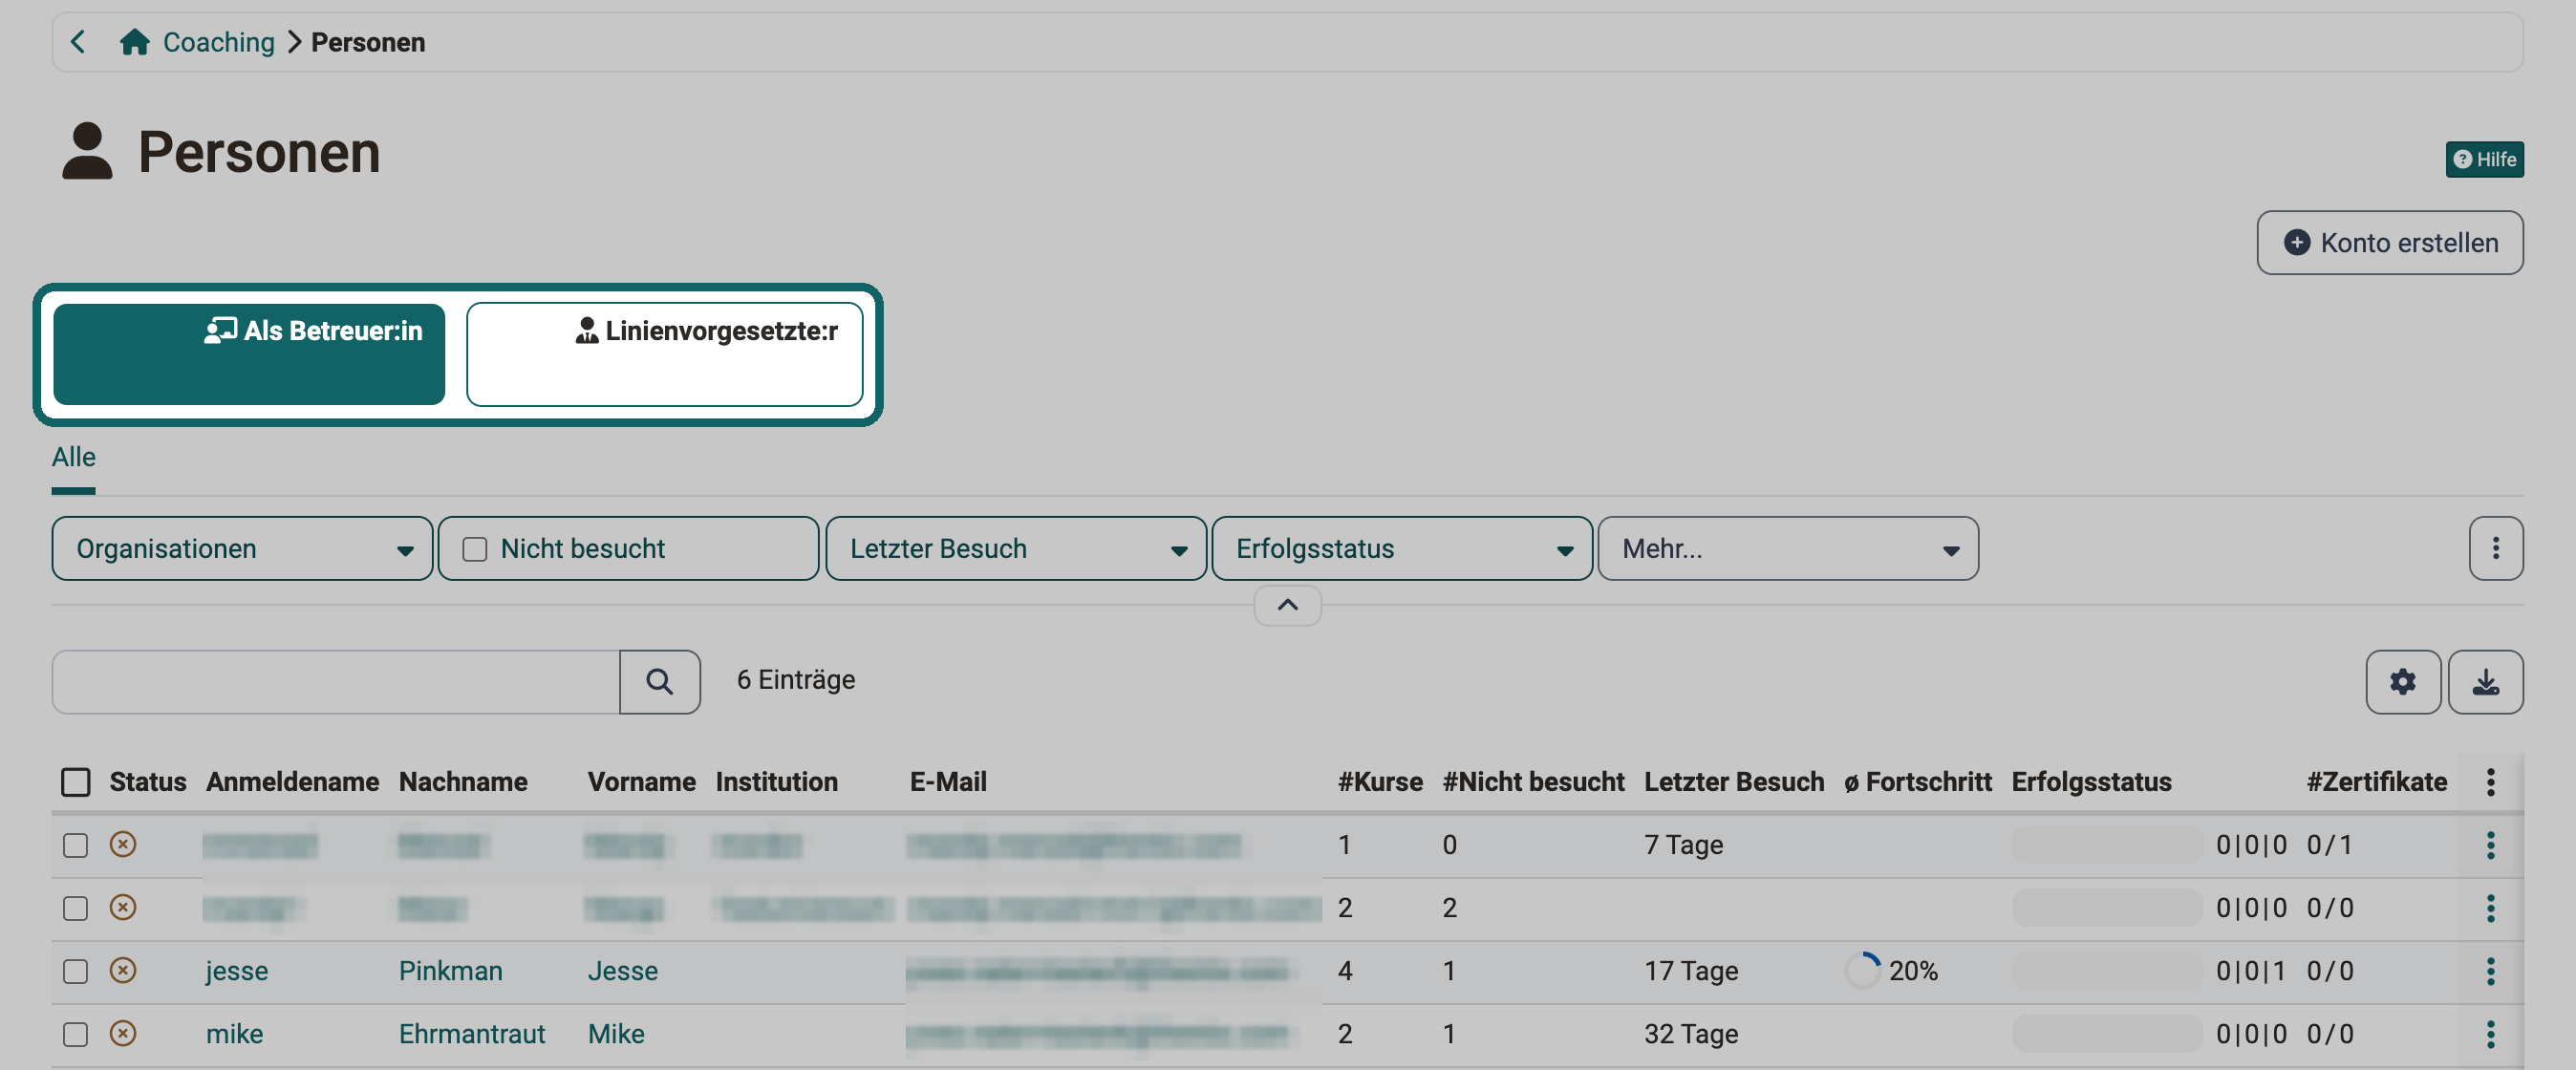Open three-dot menu in table header
The width and height of the screenshot is (2576, 1070).
(2490, 782)
